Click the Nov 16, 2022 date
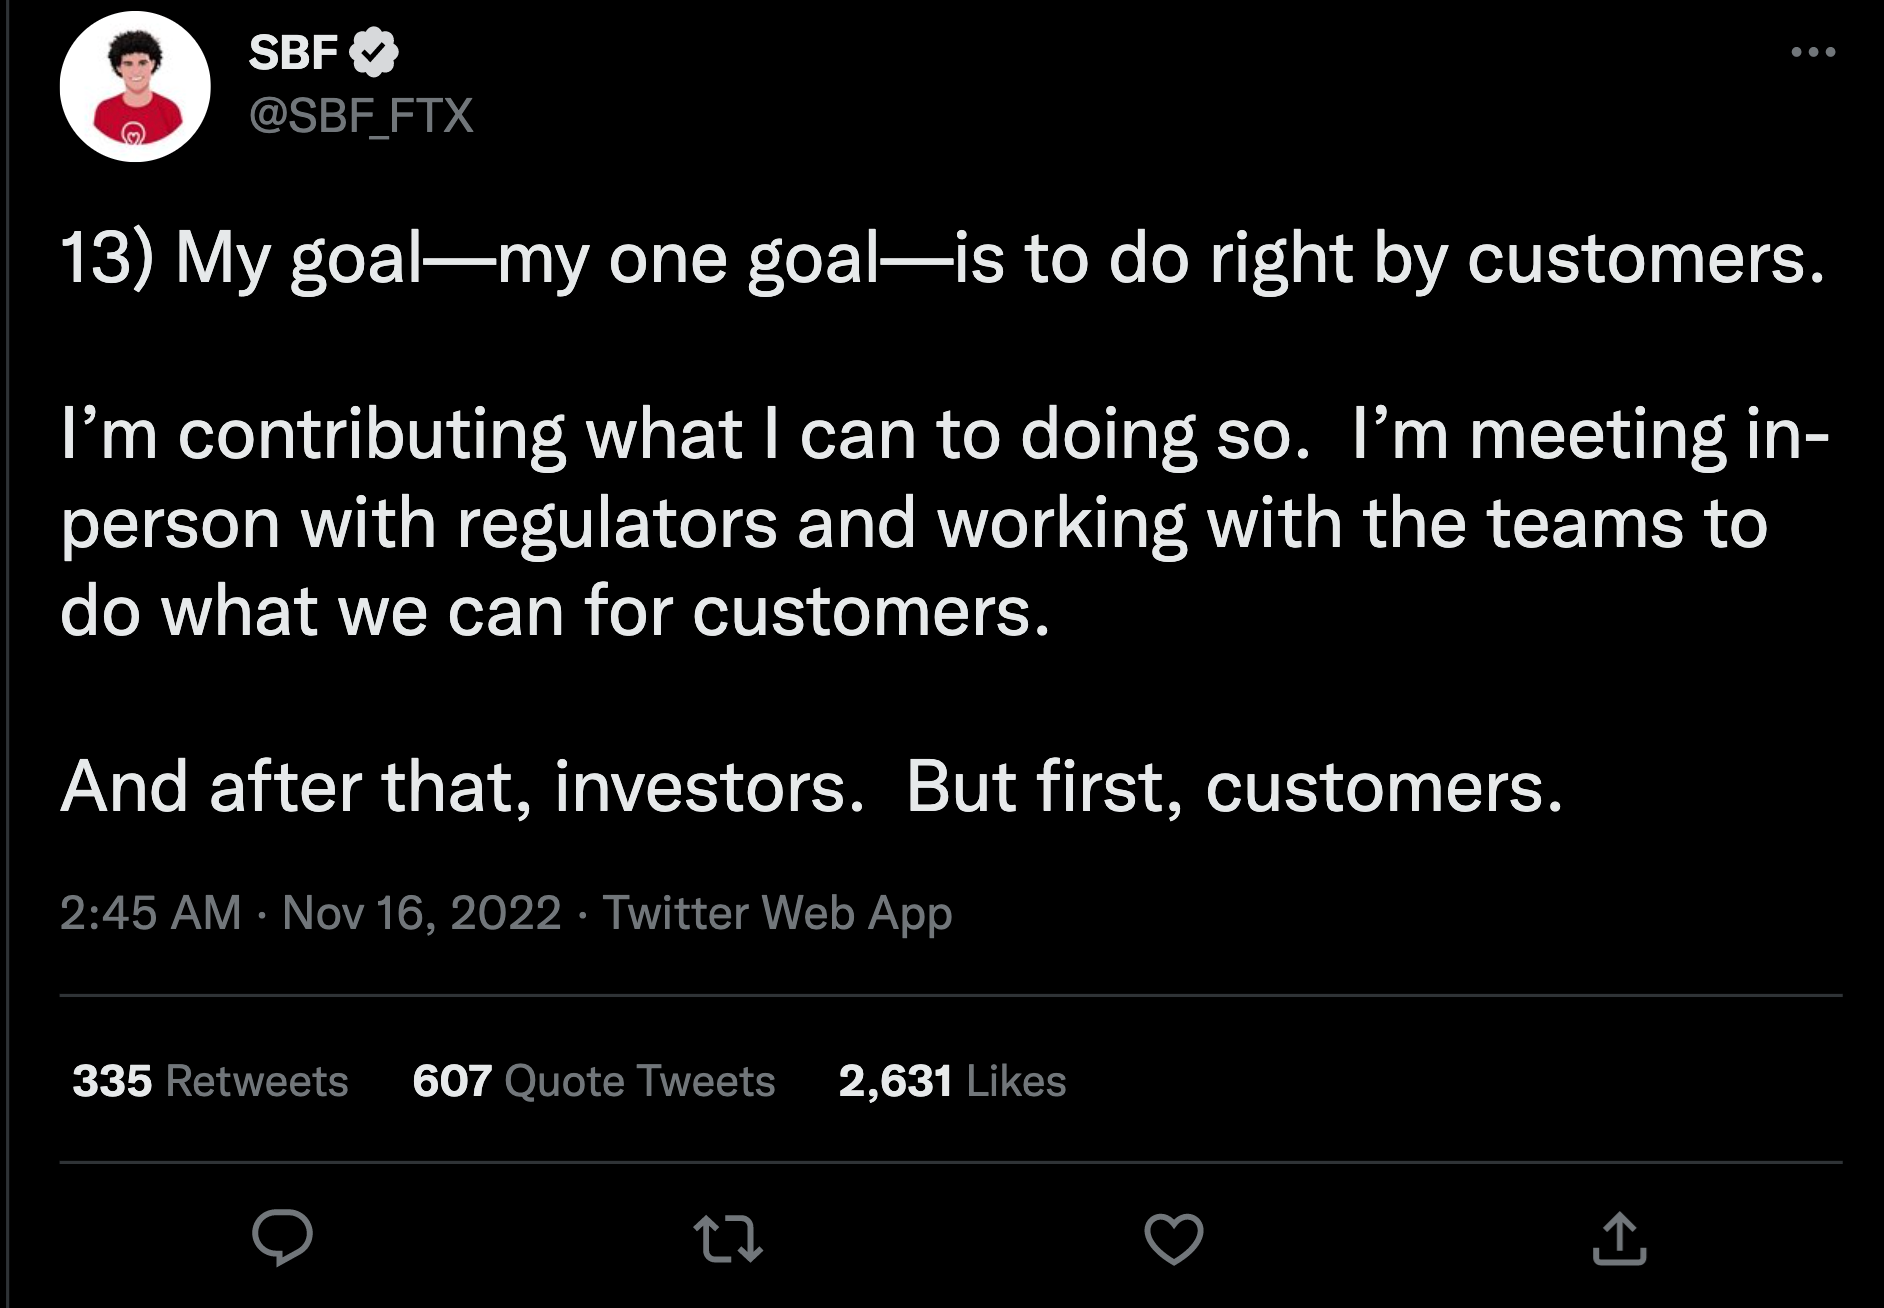This screenshot has height=1308, width=1884. pos(421,913)
